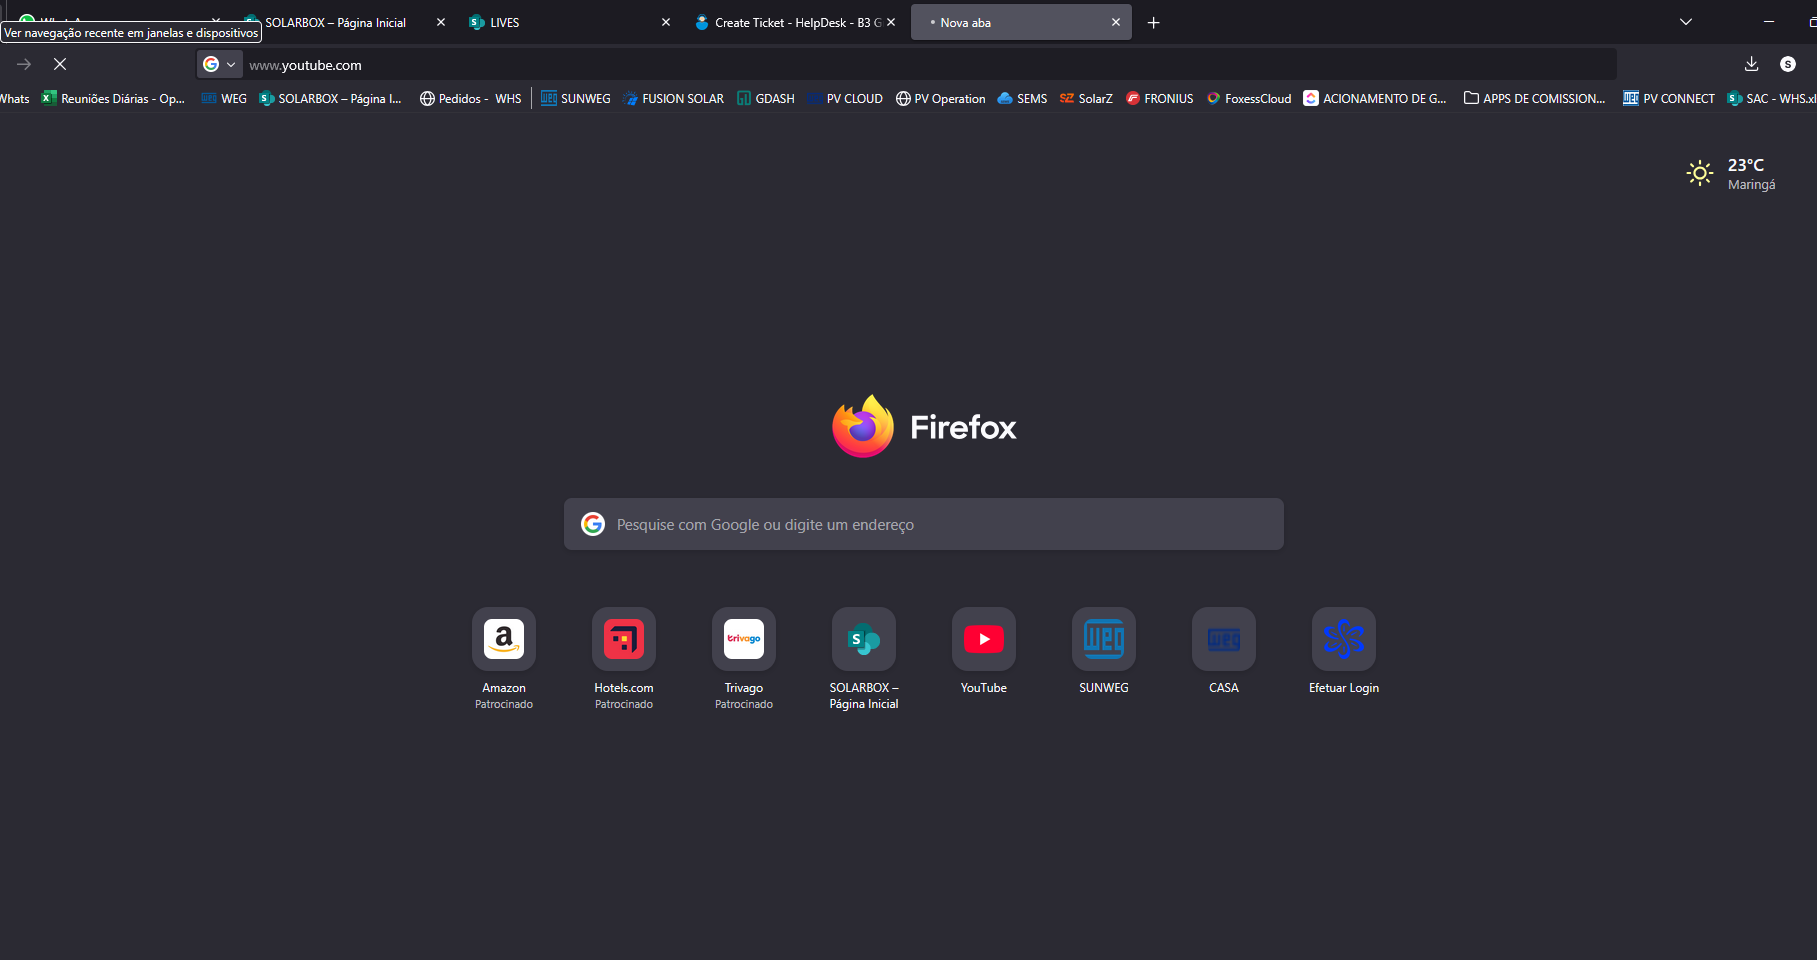Screen dimensions: 1817x960
Task: Open the Hotels.com shortcut tile
Action: 623,640
